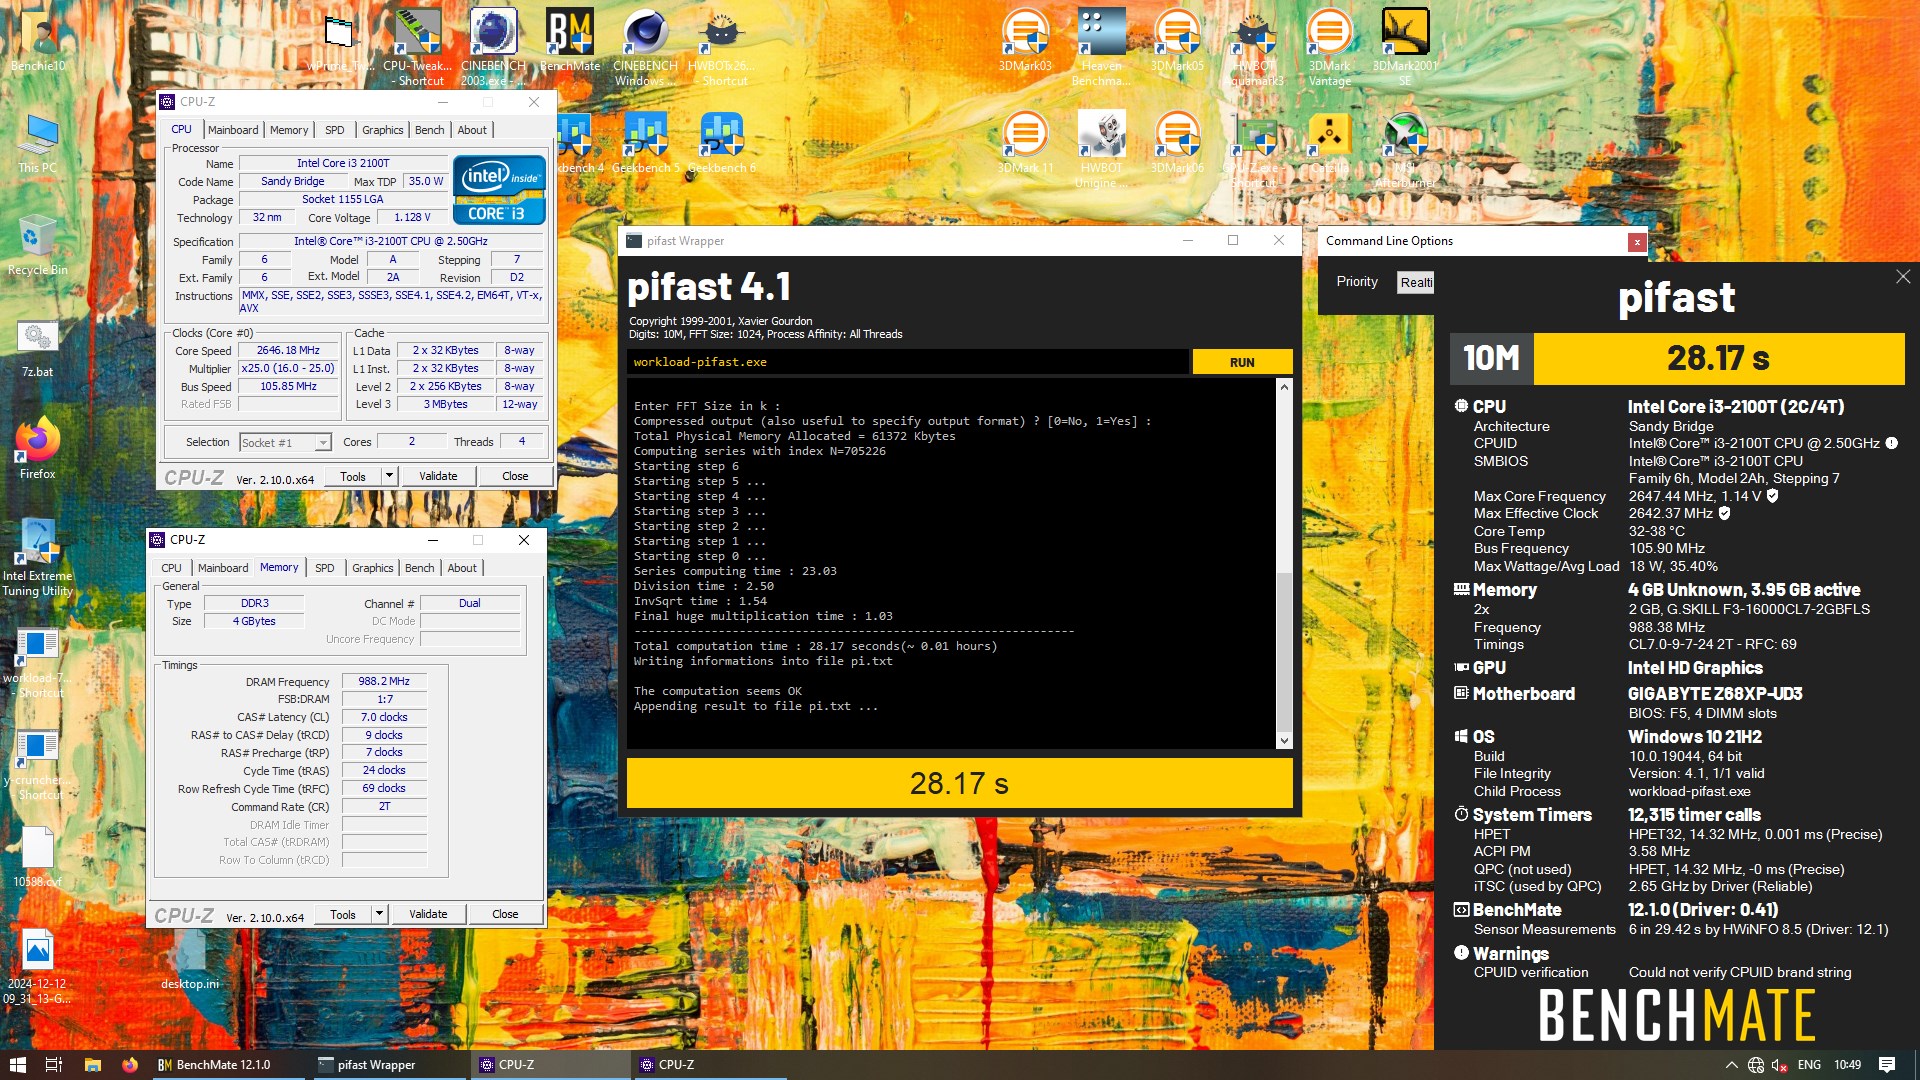Viewport: 1920px width, 1080px height.
Task: Switch to CPU tab in lower CPU-Z
Action: pyautogui.click(x=171, y=568)
